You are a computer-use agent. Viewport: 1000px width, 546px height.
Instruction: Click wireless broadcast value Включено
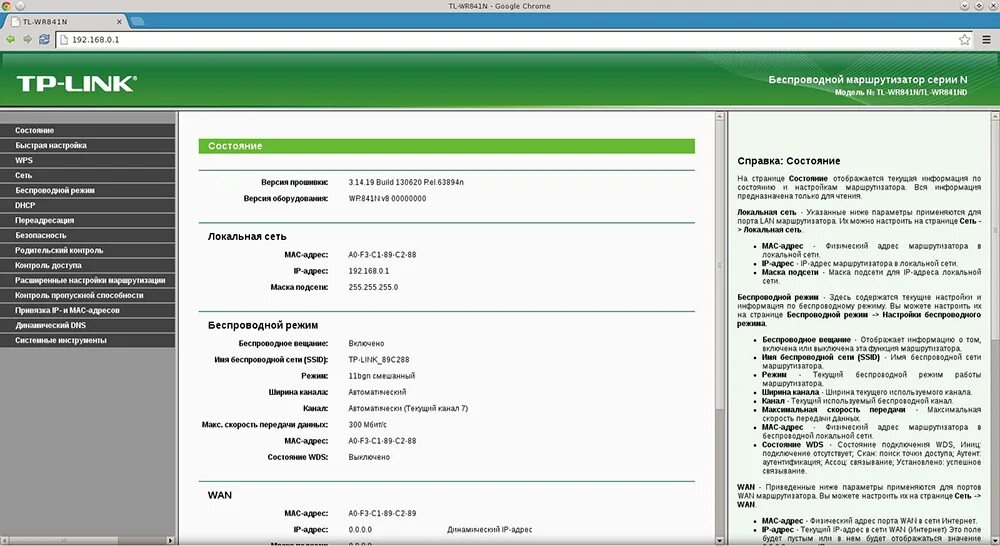(x=366, y=343)
